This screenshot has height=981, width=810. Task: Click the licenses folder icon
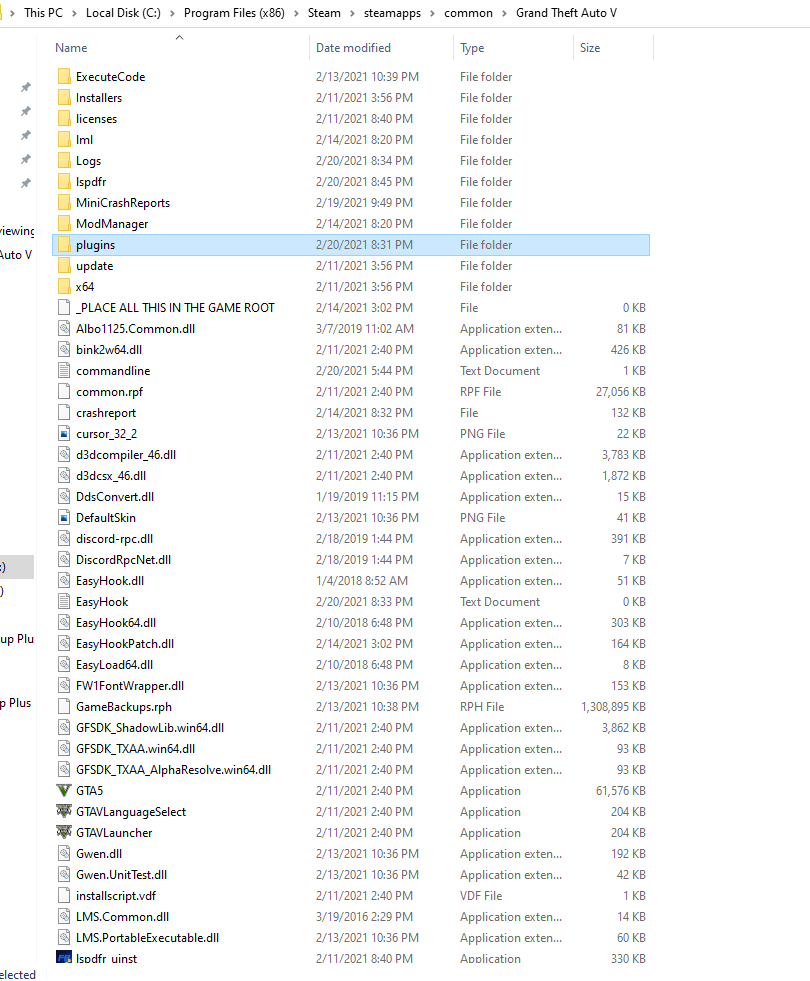tap(64, 118)
